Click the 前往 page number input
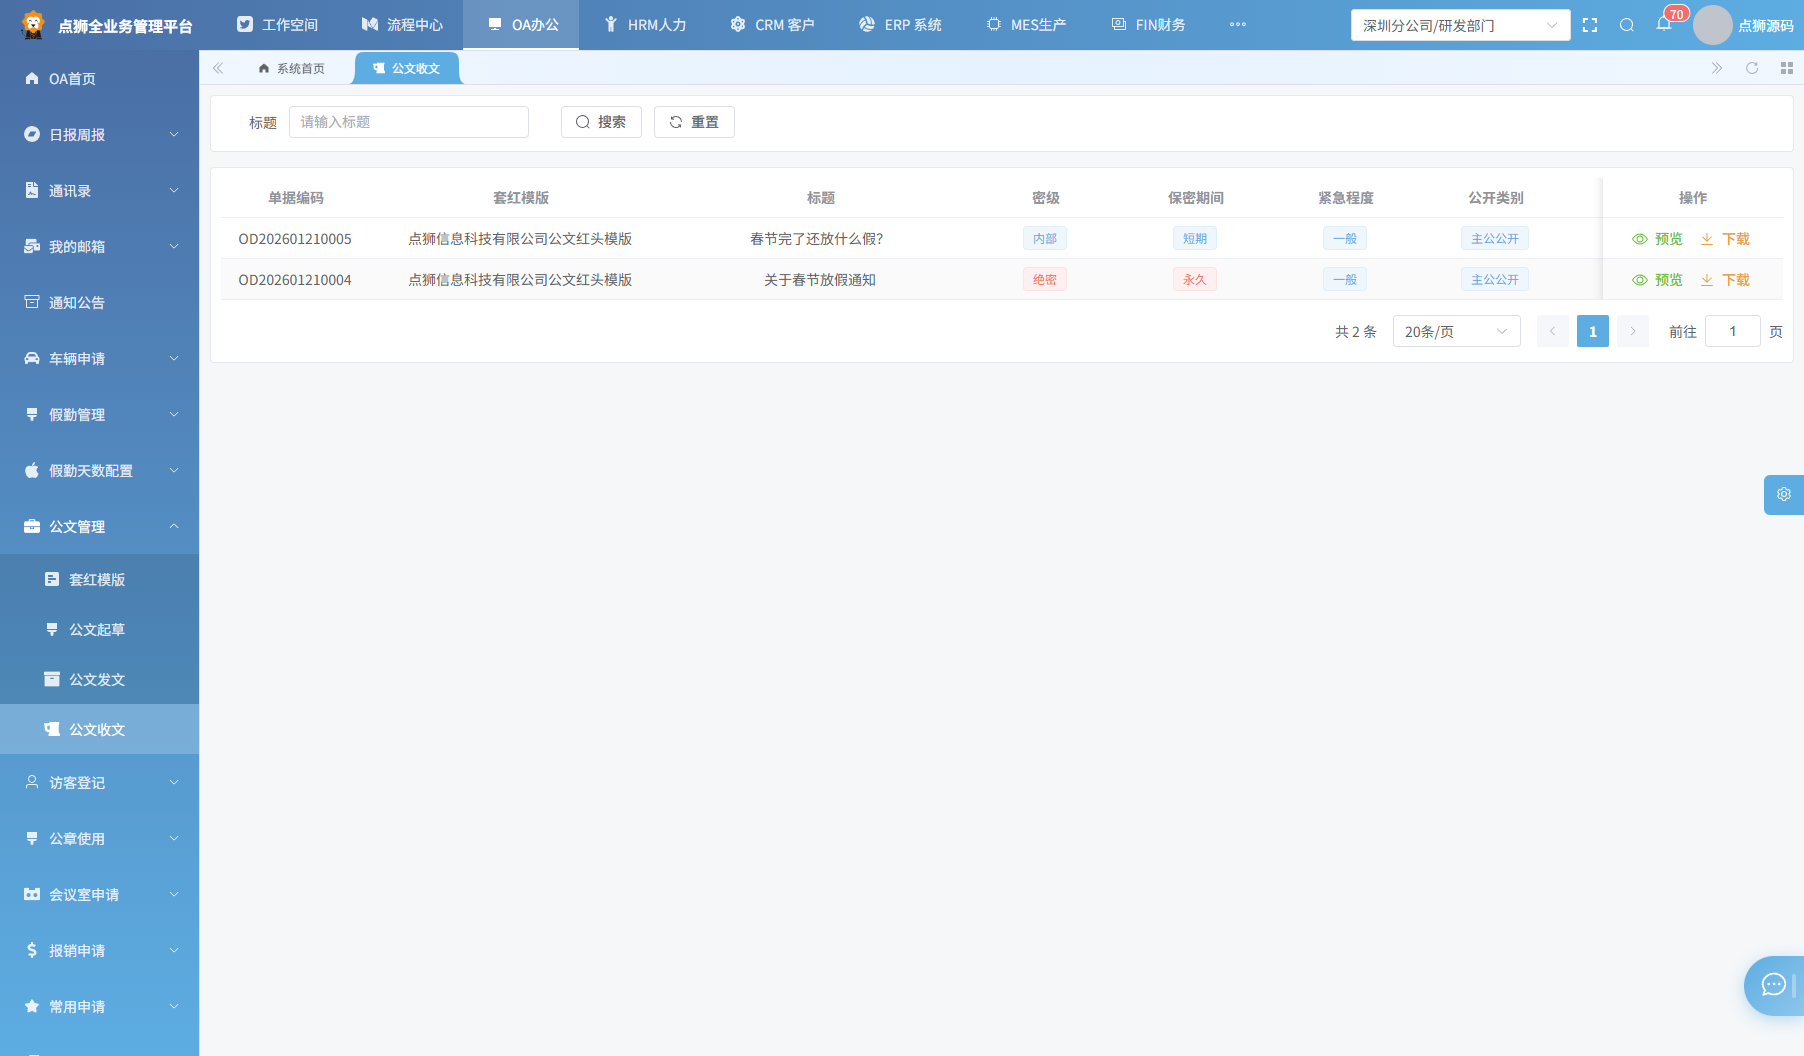The width and height of the screenshot is (1804, 1056). (1733, 331)
